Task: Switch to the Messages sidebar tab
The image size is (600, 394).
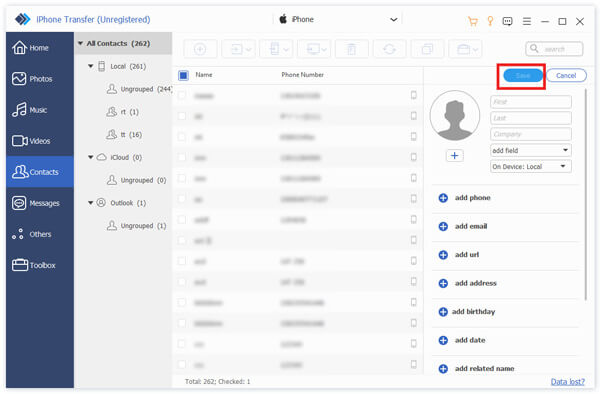Action: pyautogui.click(x=39, y=203)
